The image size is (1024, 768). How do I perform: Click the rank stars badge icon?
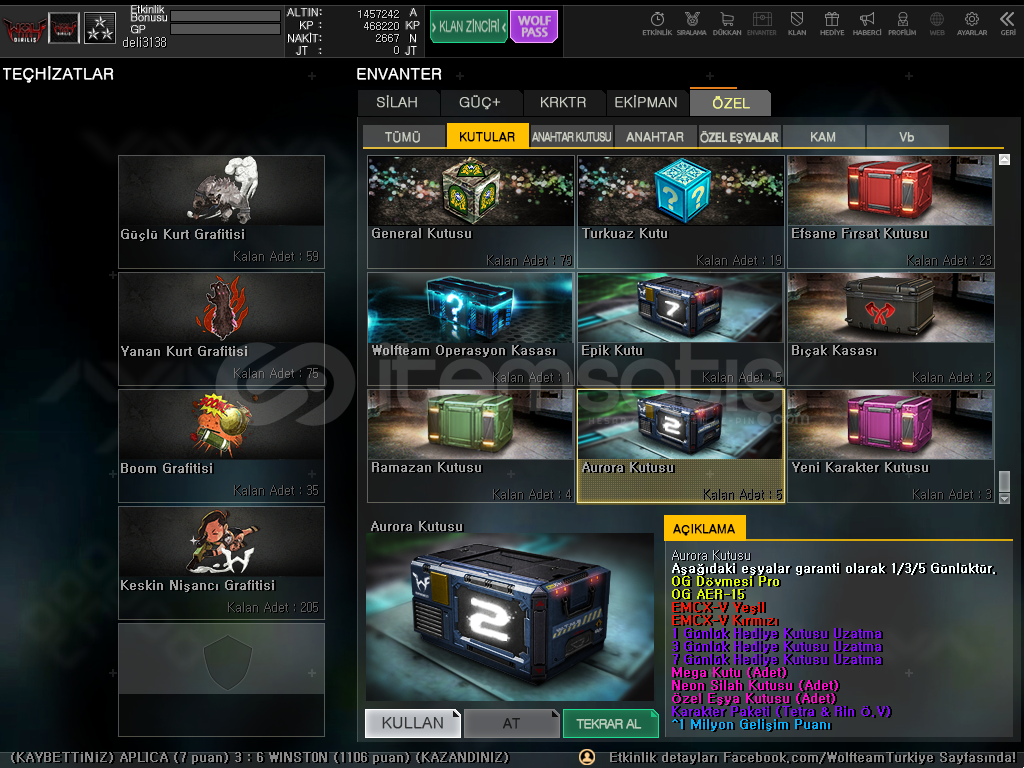click(x=100, y=28)
